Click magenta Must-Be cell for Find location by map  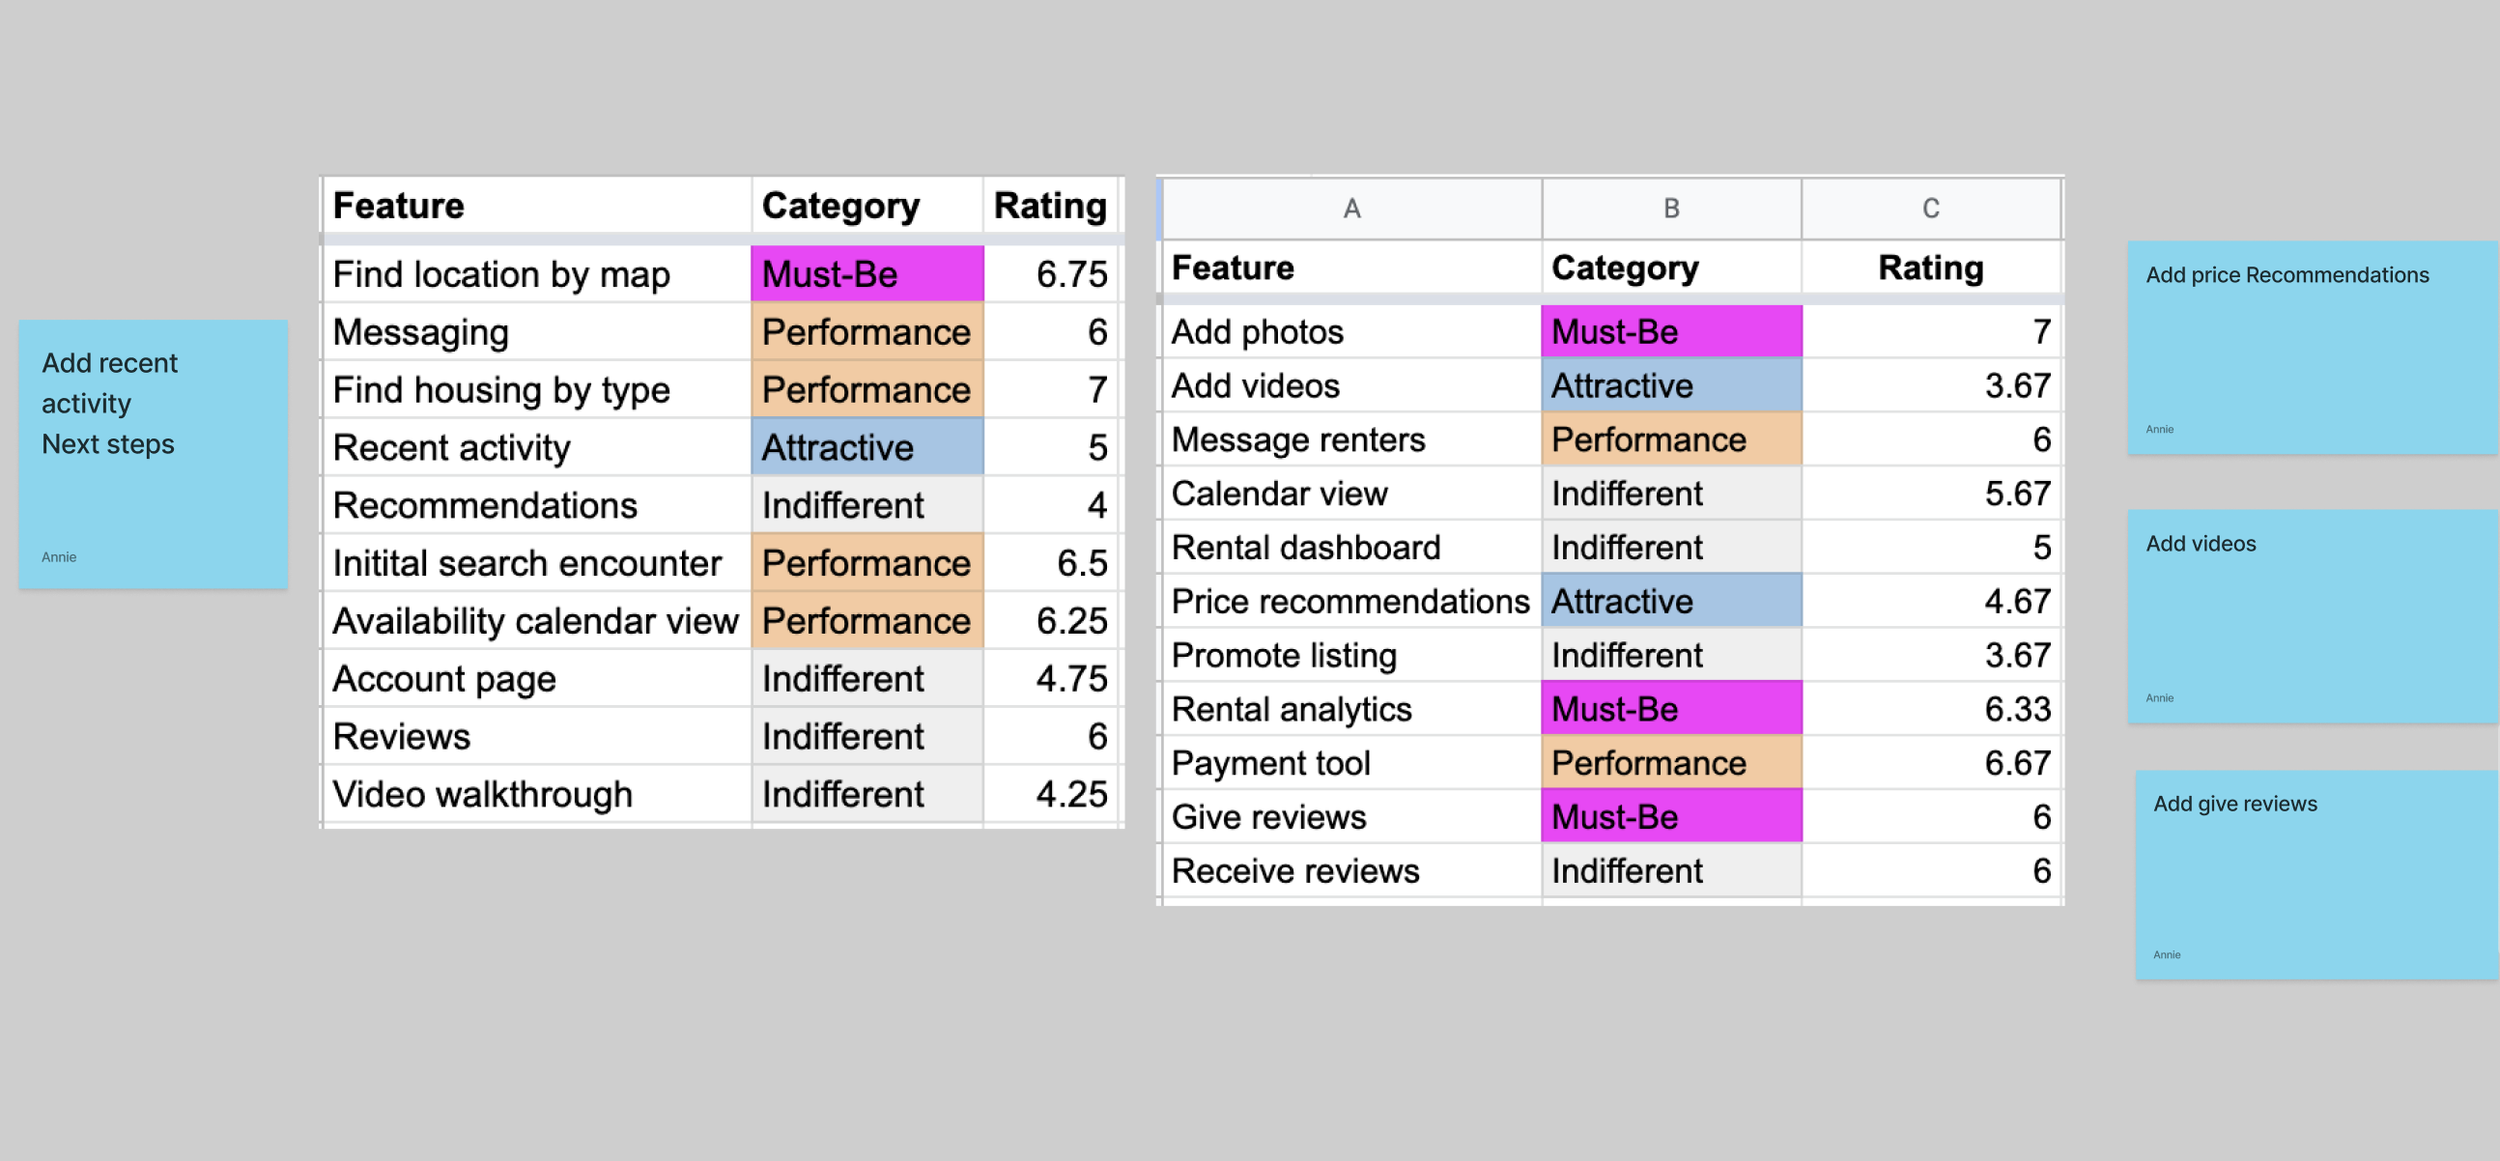pos(866,274)
